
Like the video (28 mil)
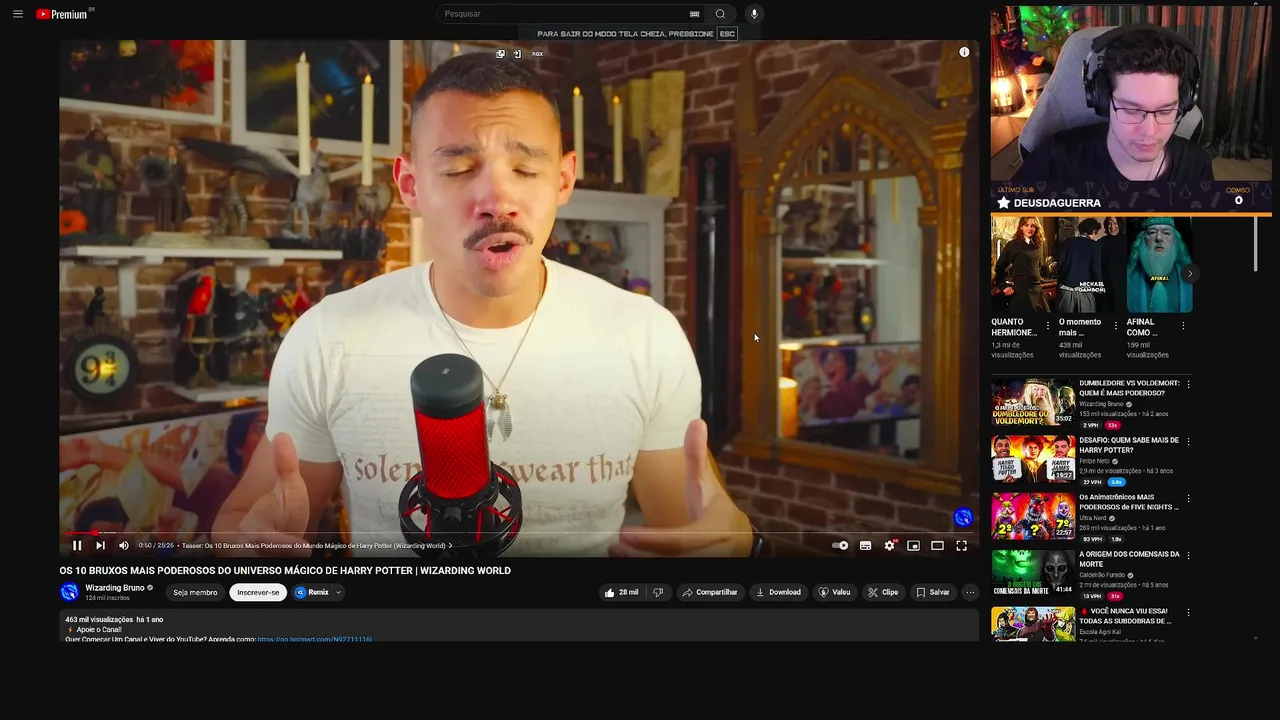[621, 592]
